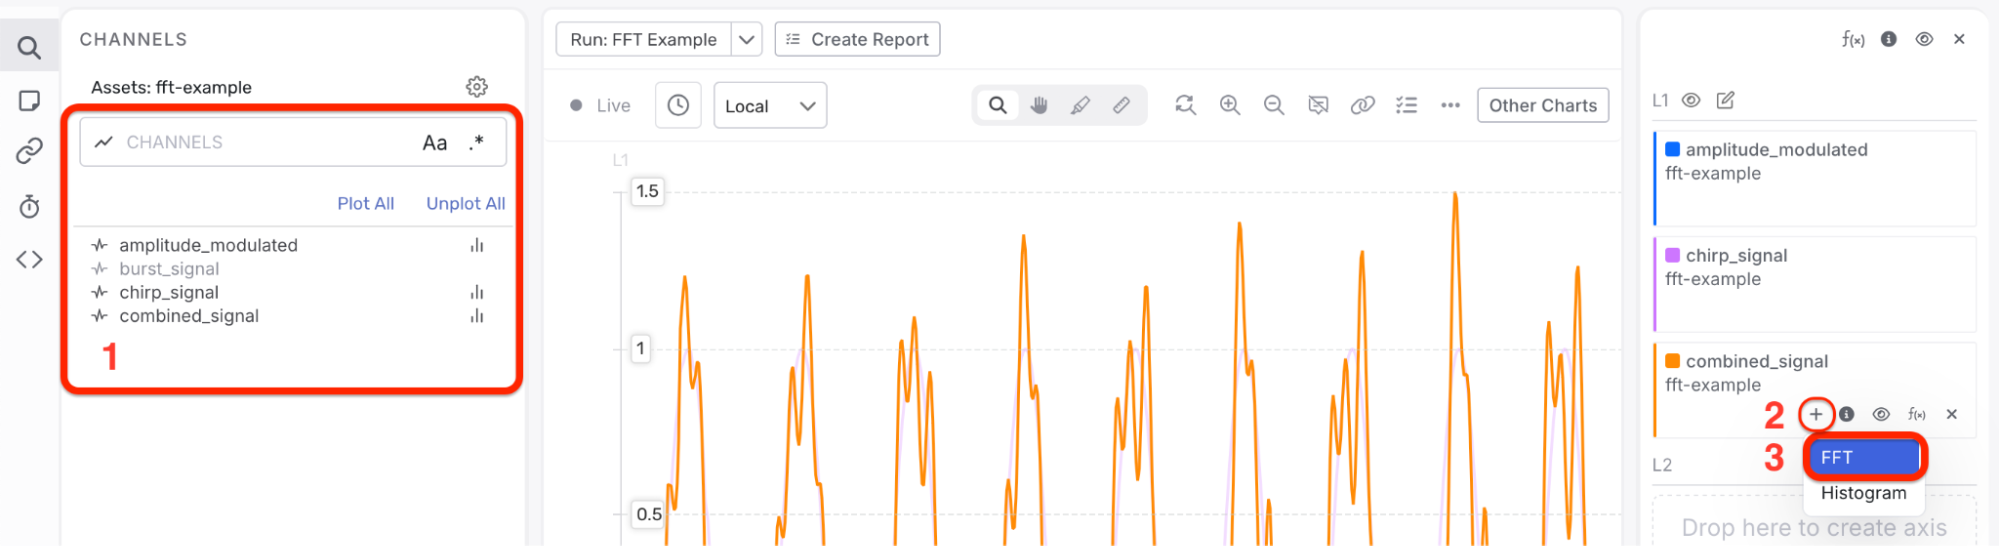
Task: Click chirp_signal purple color swatch
Action: pos(1672,255)
